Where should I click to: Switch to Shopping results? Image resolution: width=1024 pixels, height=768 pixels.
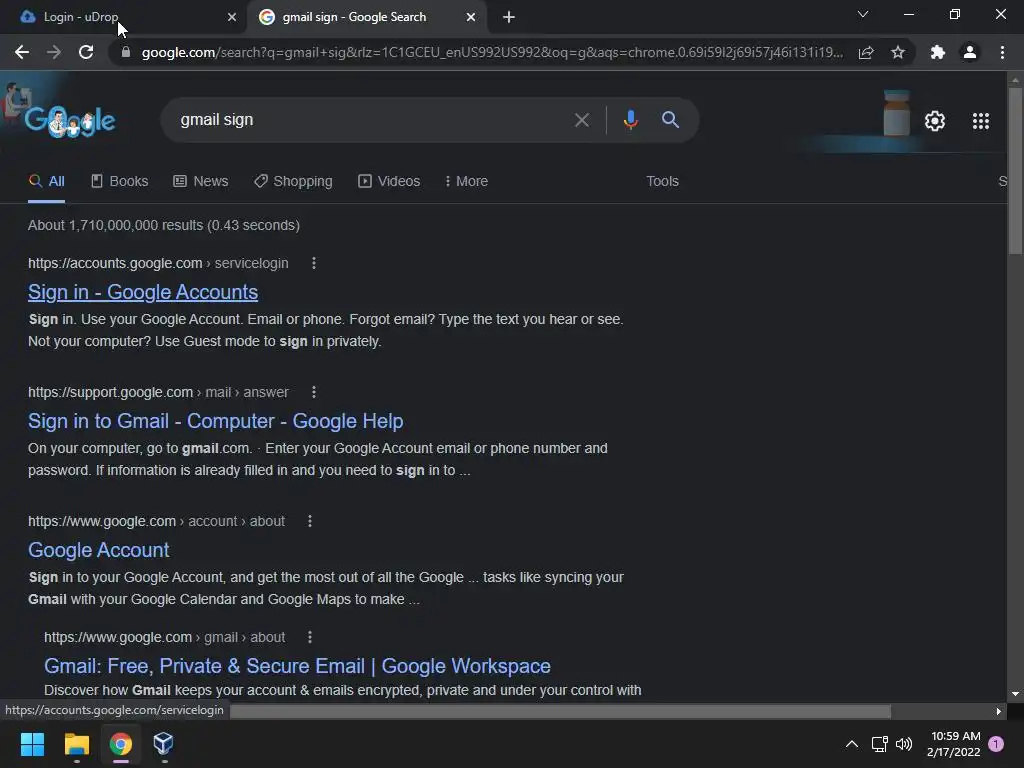(293, 182)
